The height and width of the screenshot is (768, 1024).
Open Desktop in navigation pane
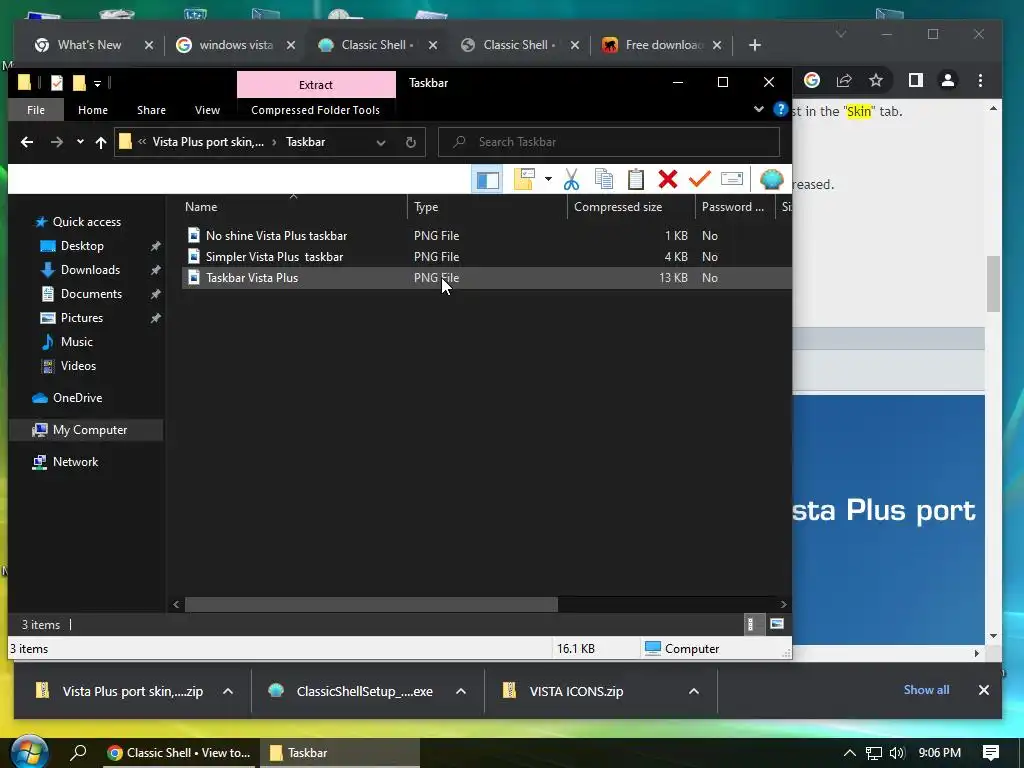(82, 246)
